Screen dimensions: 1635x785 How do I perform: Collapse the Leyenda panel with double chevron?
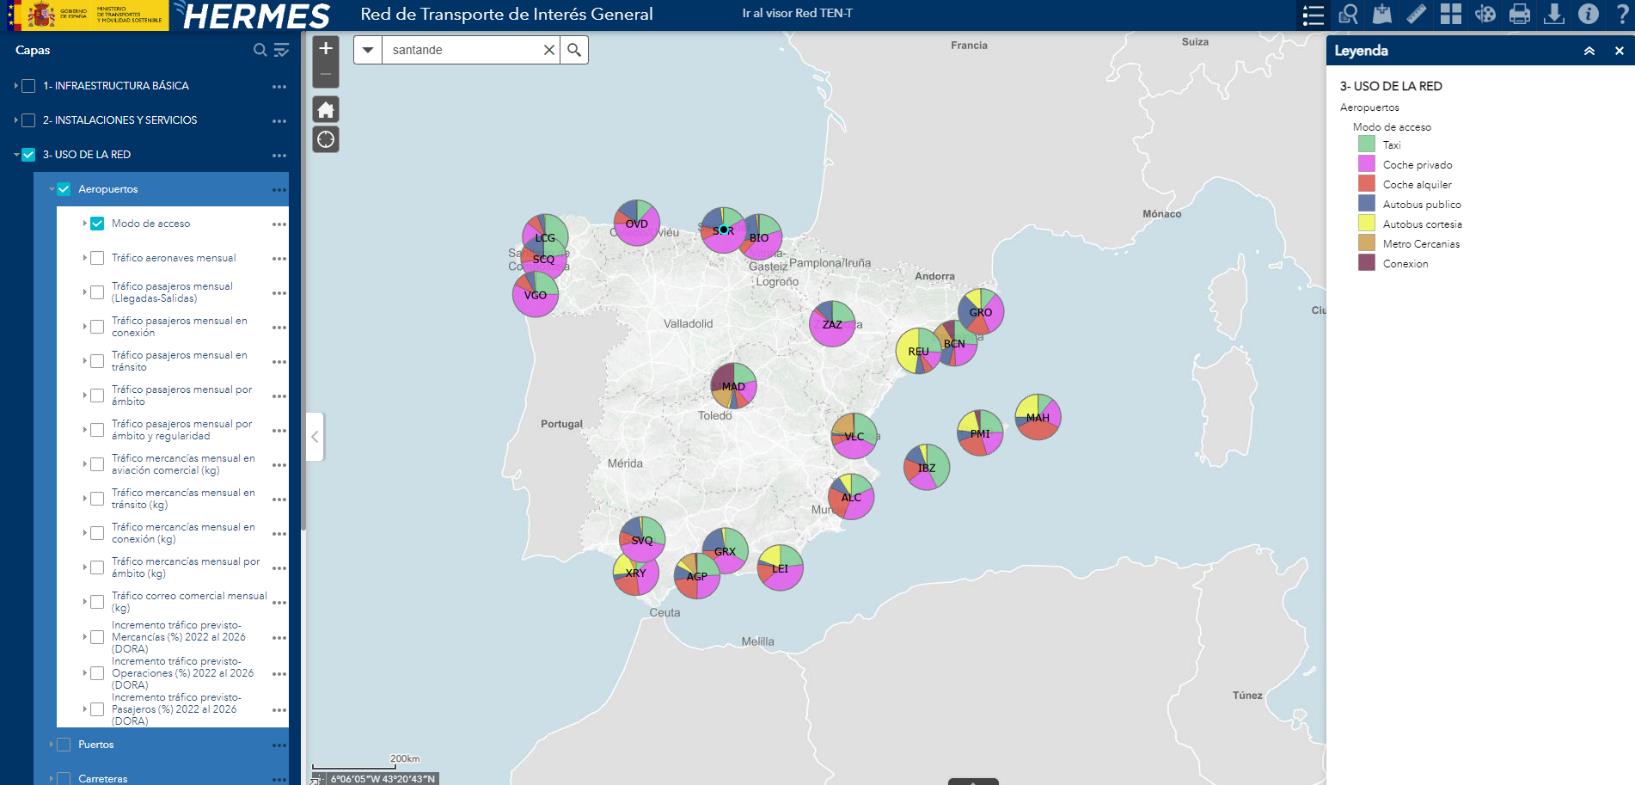pyautogui.click(x=1589, y=51)
